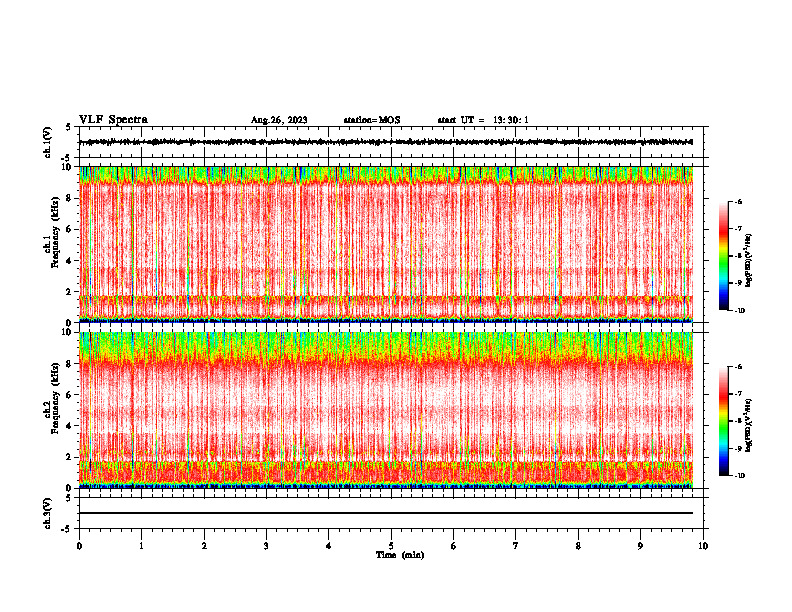The height and width of the screenshot is (612, 792).
Task: Click the ch.1 waveform trace
Action: click(x=386, y=142)
